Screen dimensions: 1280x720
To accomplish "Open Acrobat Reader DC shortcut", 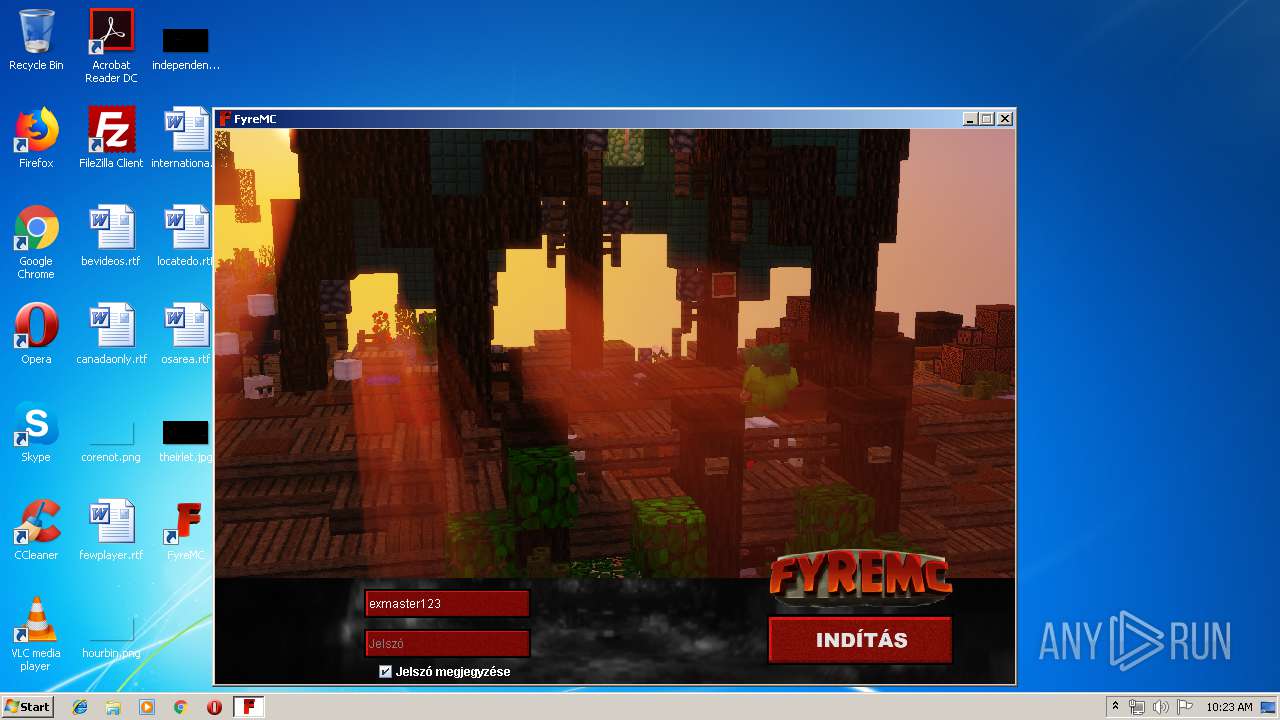I will 111,46.
